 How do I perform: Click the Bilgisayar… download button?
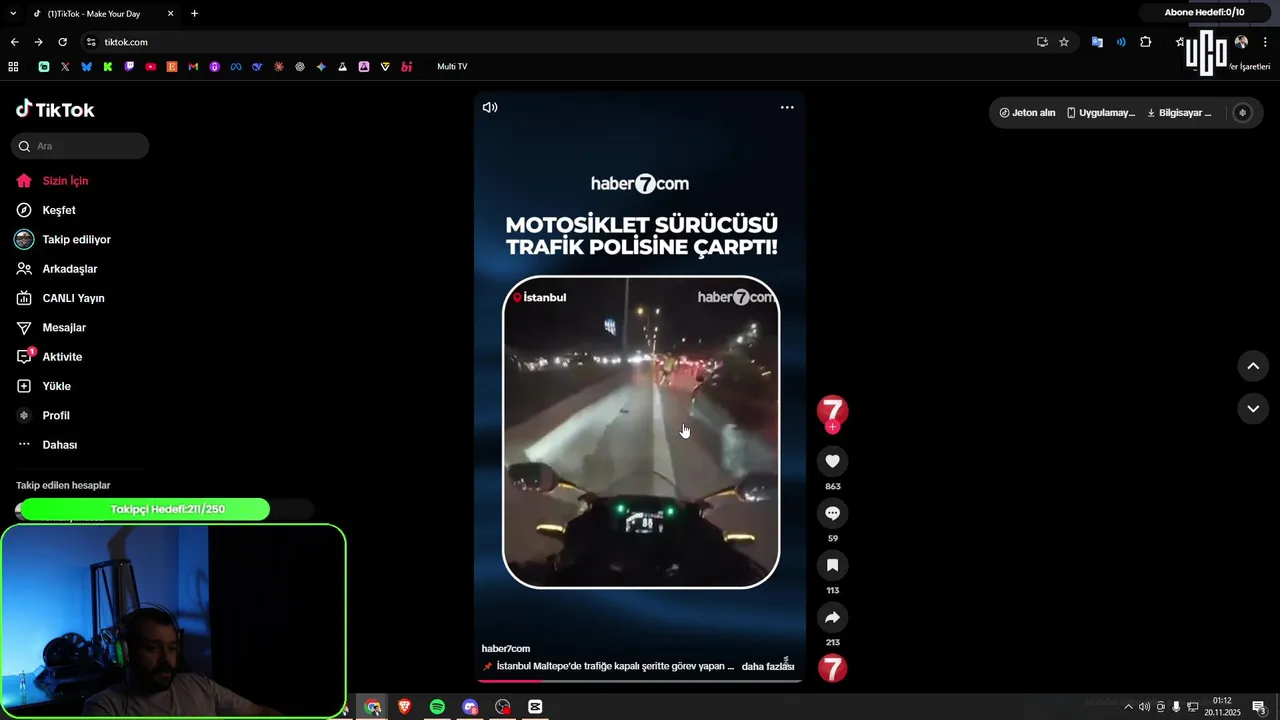pyautogui.click(x=1179, y=113)
